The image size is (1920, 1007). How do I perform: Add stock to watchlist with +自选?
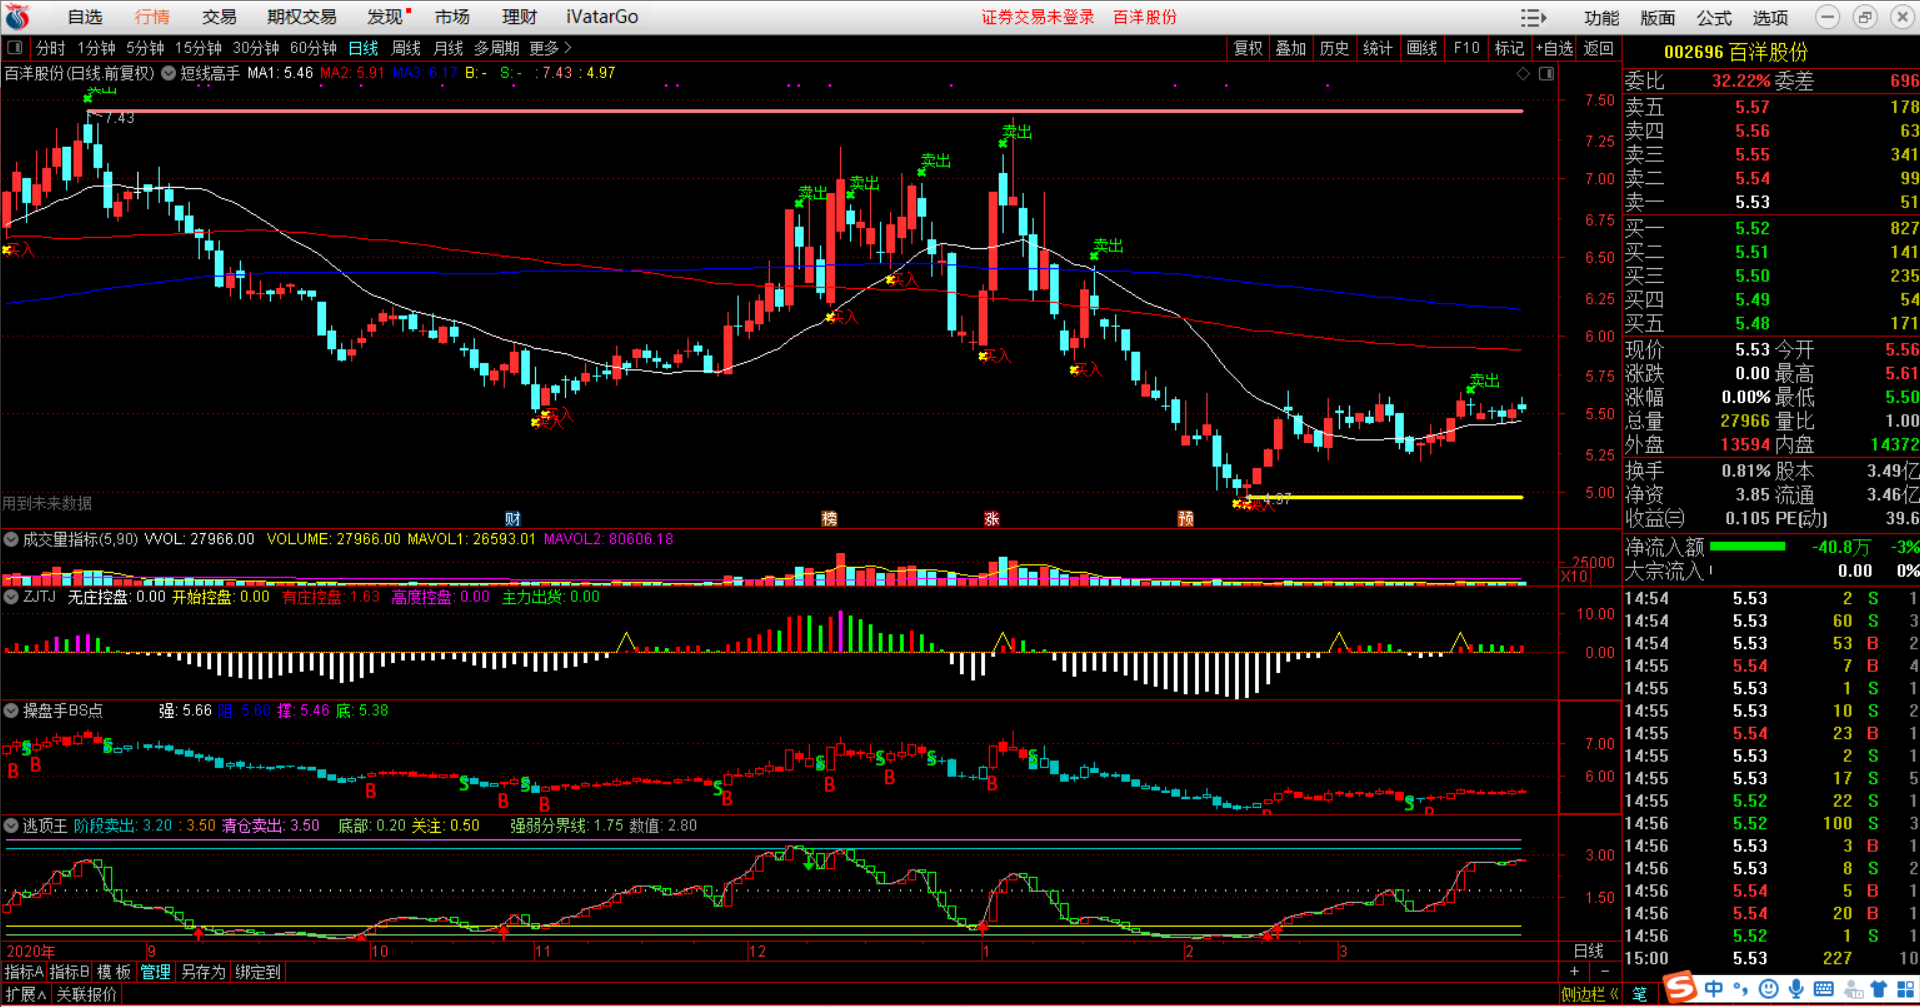click(x=1554, y=48)
